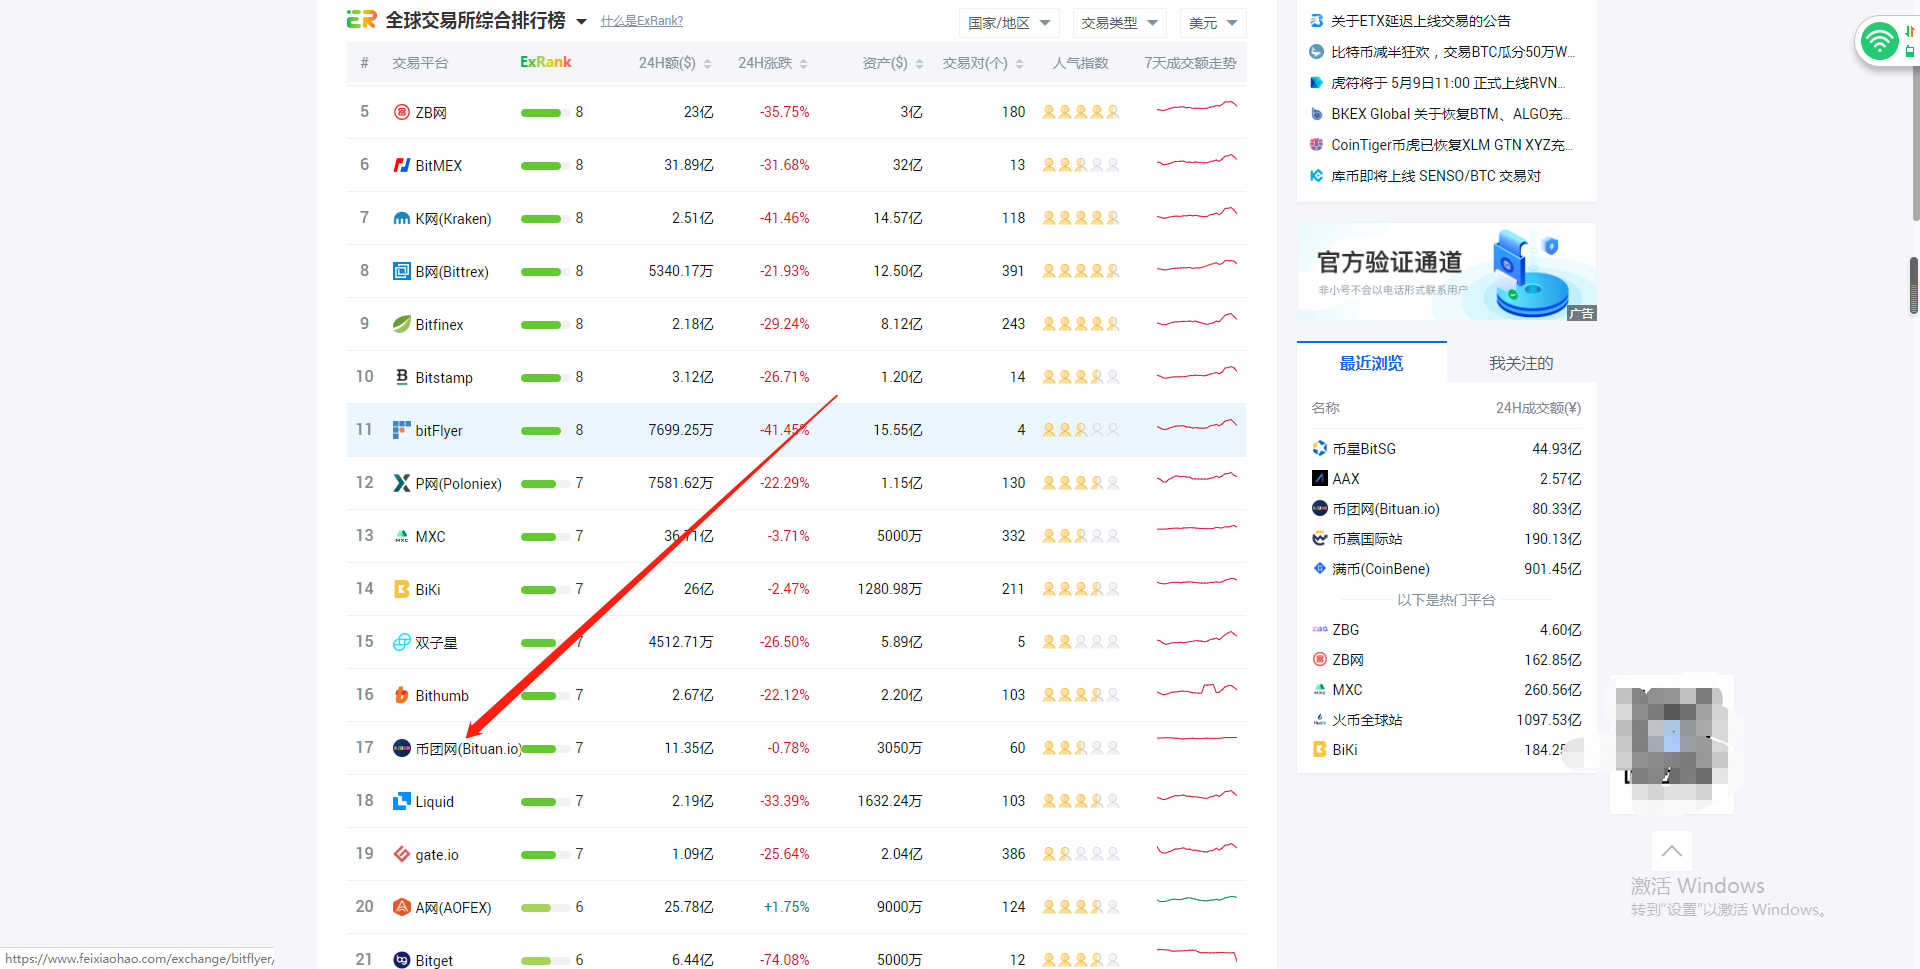Open the 比特币减半狂欢 announcement

click(1452, 52)
